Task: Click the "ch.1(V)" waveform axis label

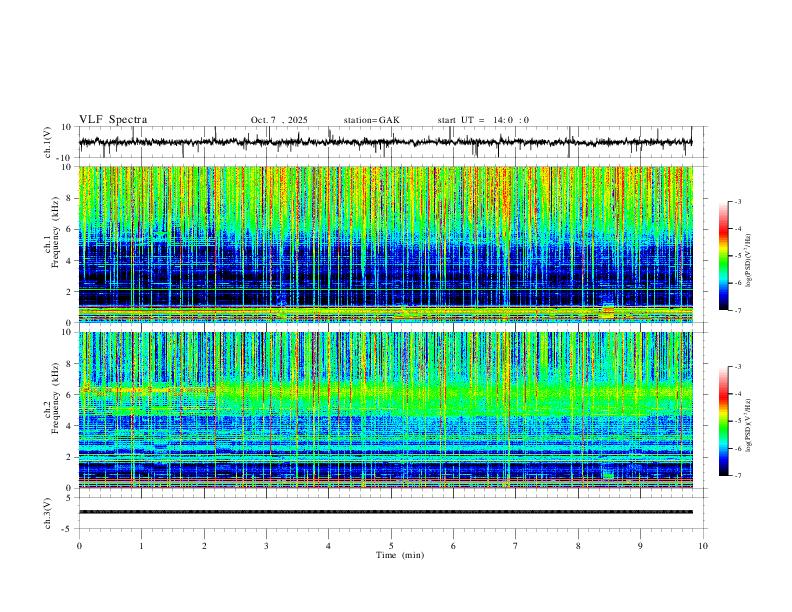Action: [48, 142]
